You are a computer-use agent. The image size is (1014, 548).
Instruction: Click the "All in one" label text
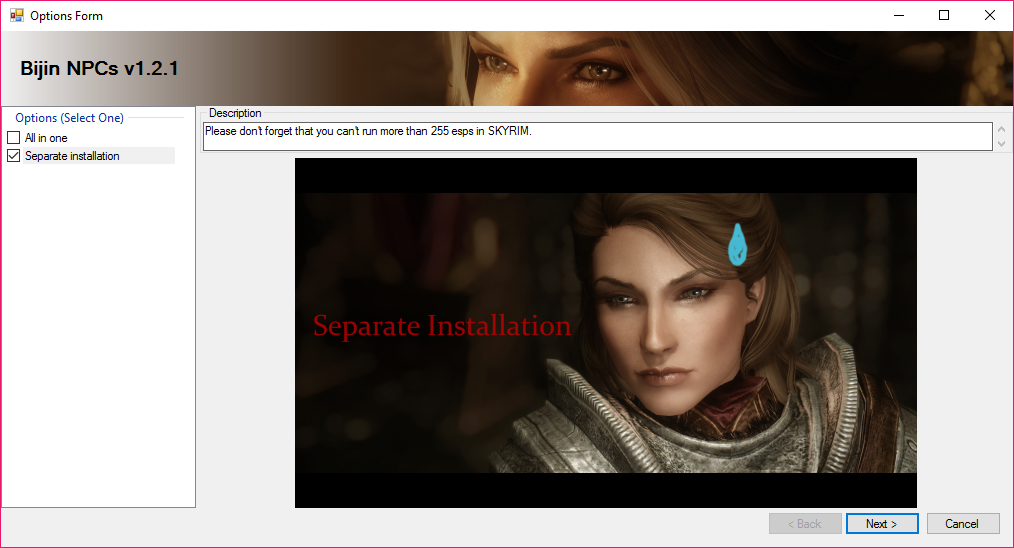(x=46, y=138)
